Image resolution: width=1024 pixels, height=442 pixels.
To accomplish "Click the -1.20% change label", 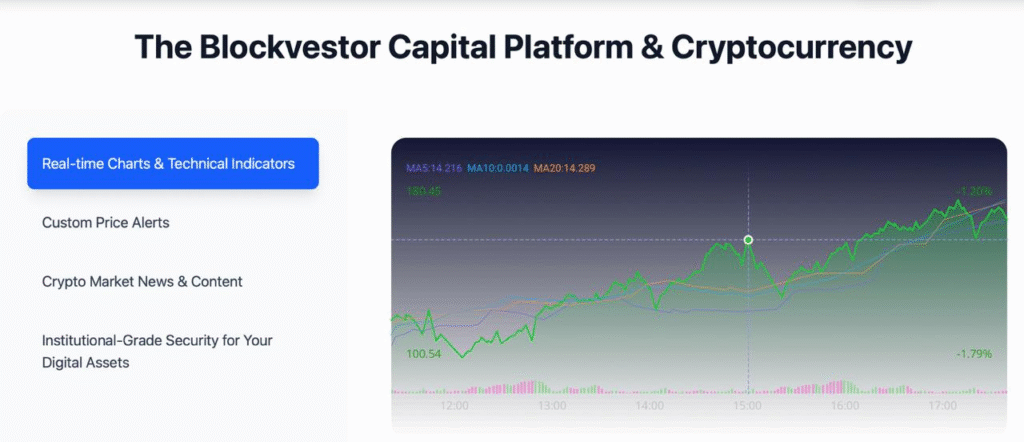I will (973, 191).
